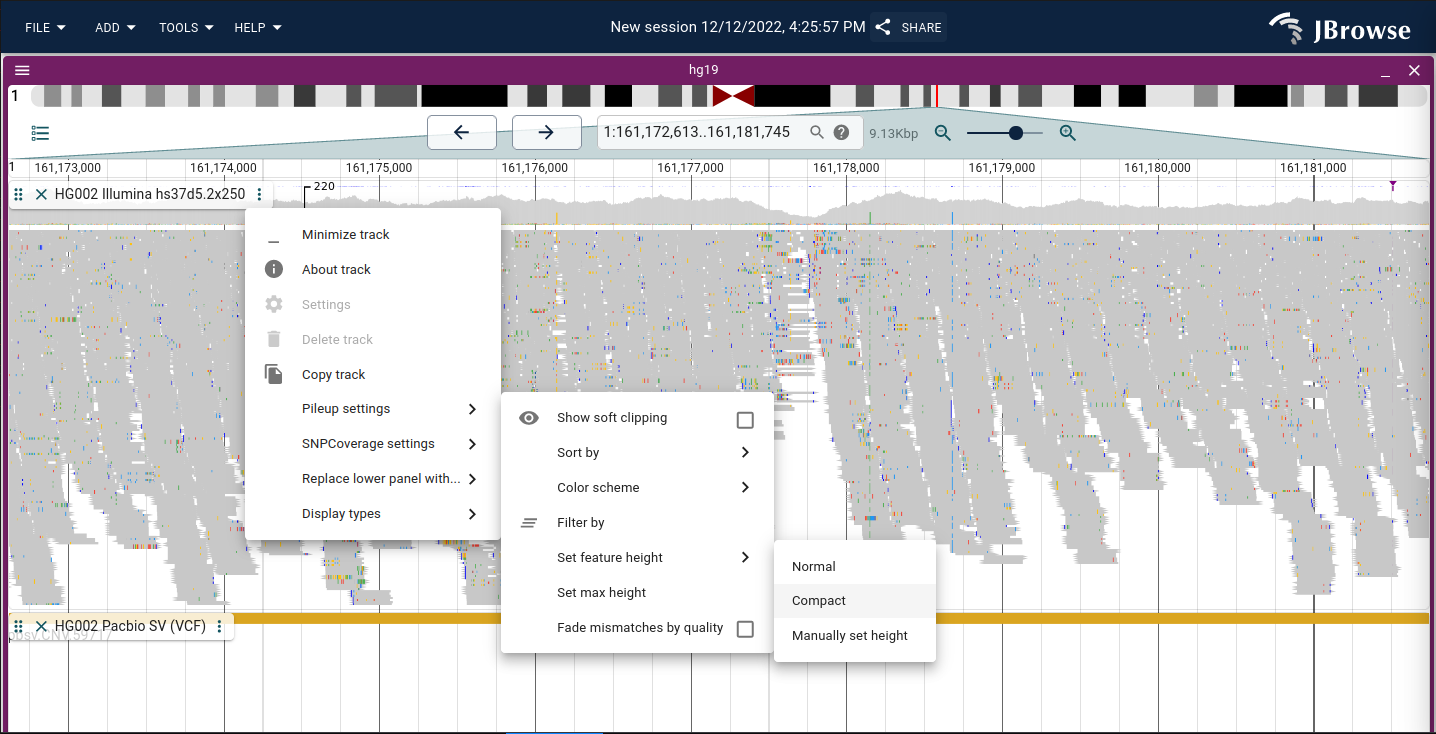Pan right with forward arrow button

tap(546, 132)
